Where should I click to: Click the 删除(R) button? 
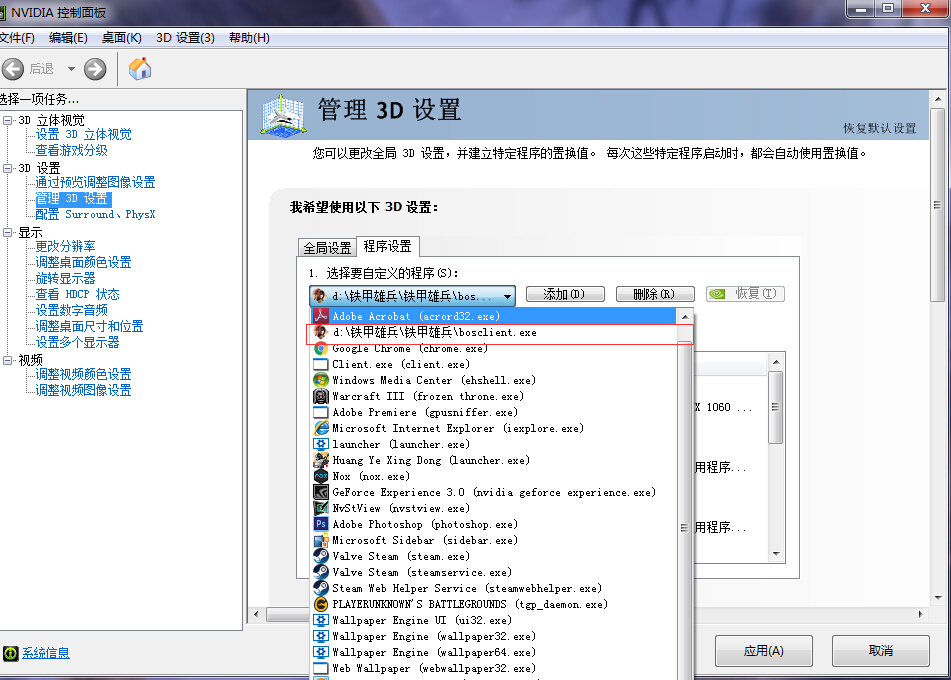pos(654,294)
